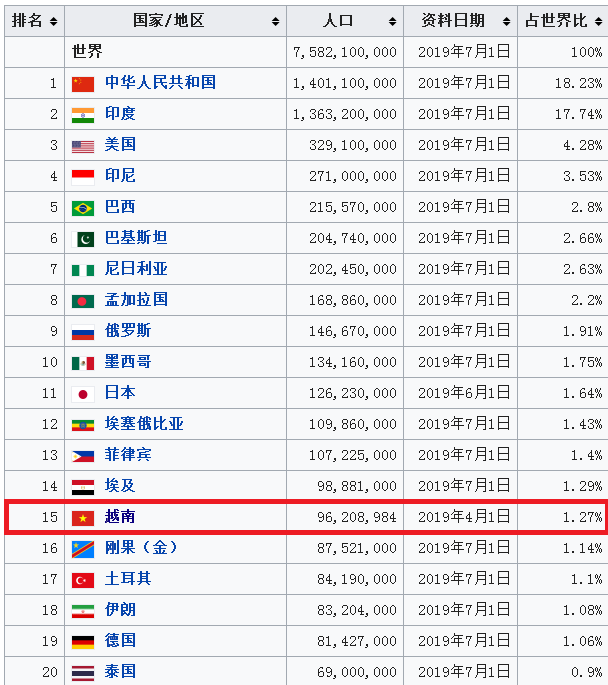Click the Nigeria flag icon

click(x=83, y=270)
